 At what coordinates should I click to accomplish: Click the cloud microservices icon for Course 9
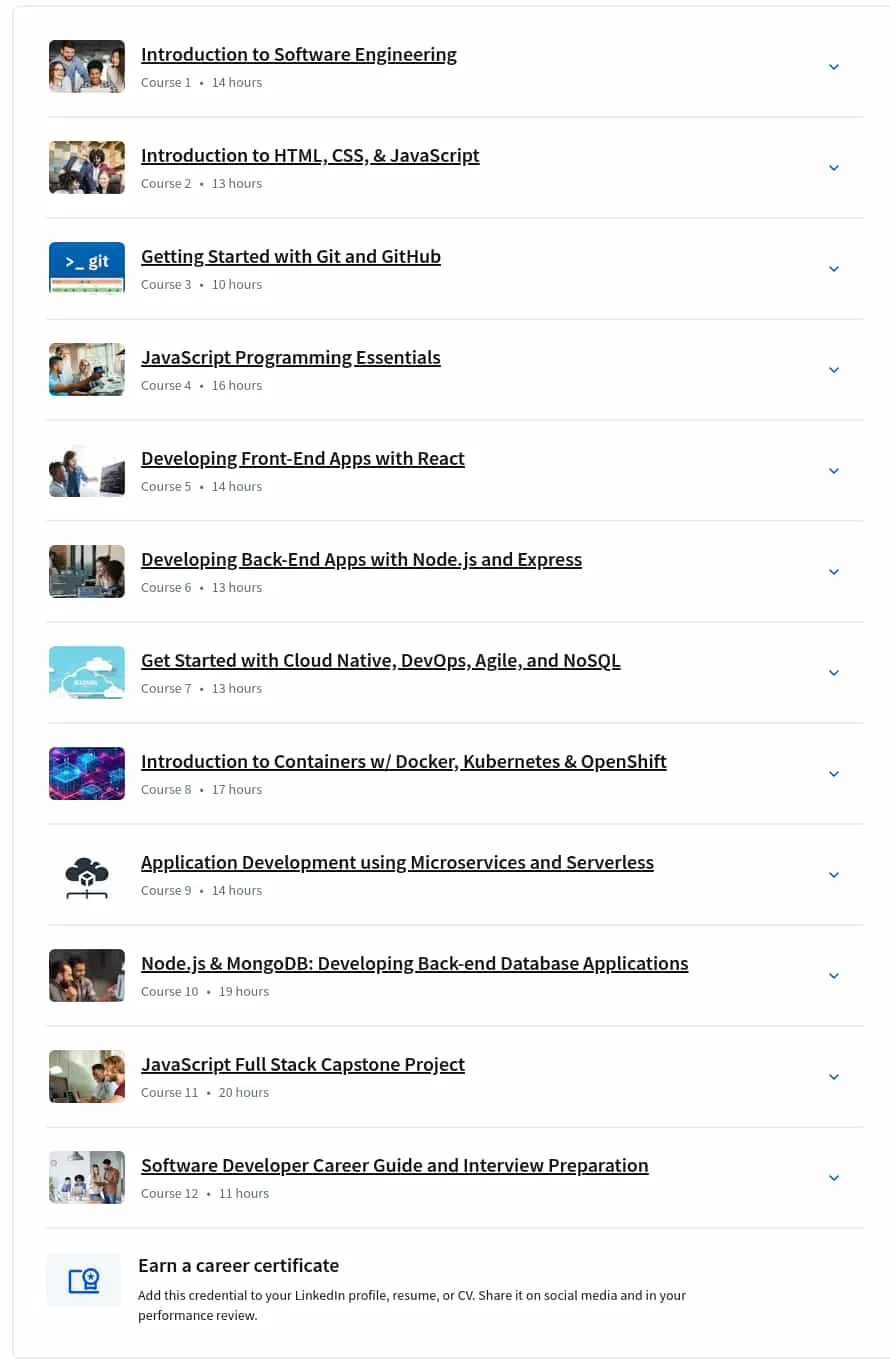click(87, 875)
